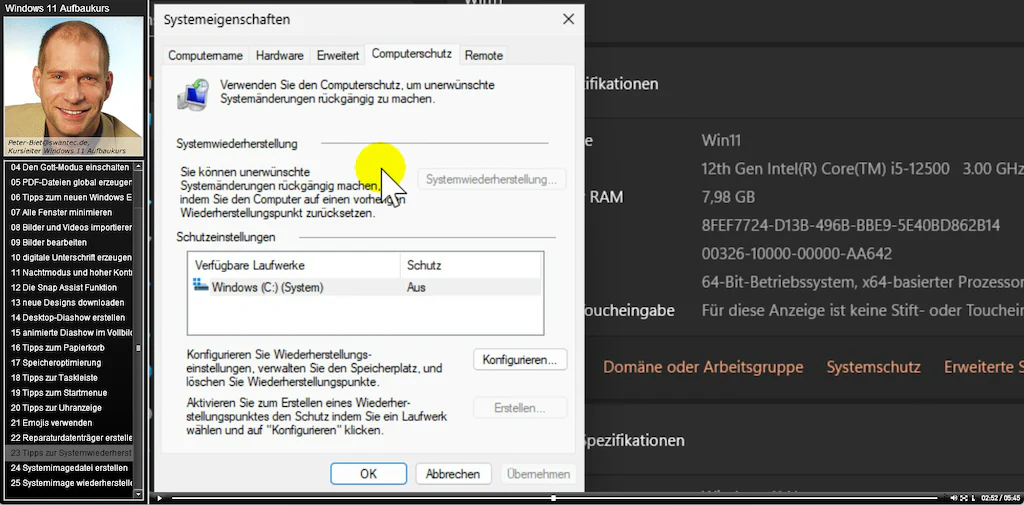Open chapter 13 neue Designs downloaden
1024x505 pixels.
coord(69,302)
